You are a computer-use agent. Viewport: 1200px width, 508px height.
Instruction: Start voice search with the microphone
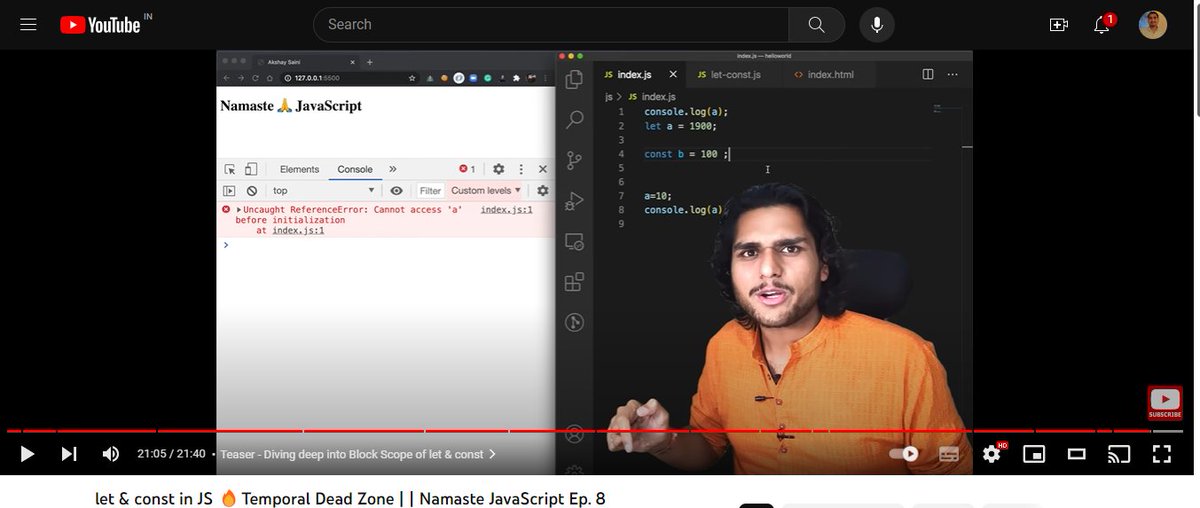coord(877,25)
